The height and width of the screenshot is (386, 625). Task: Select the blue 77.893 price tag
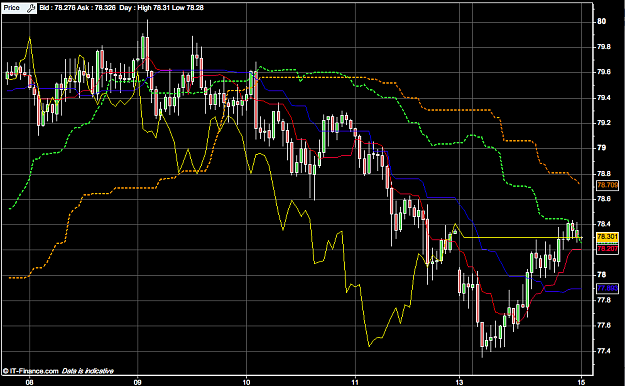click(x=607, y=288)
